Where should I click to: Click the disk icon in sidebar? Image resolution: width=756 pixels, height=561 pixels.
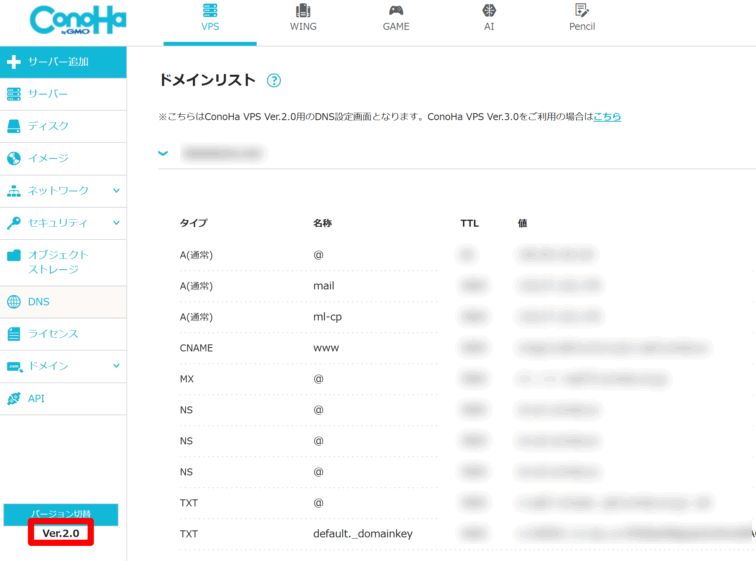click(x=14, y=126)
